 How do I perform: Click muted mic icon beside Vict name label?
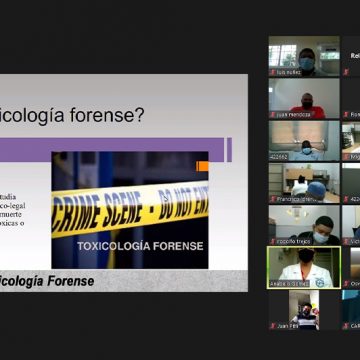pos(347,241)
